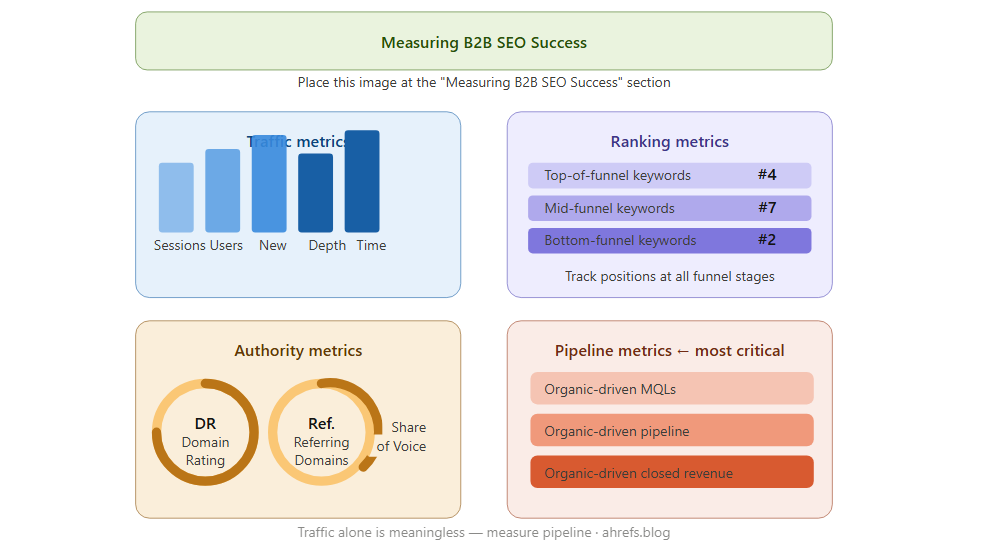The width and height of the screenshot is (995, 560).
Task: Click the Sessions label under the chart
Action: coord(180,245)
